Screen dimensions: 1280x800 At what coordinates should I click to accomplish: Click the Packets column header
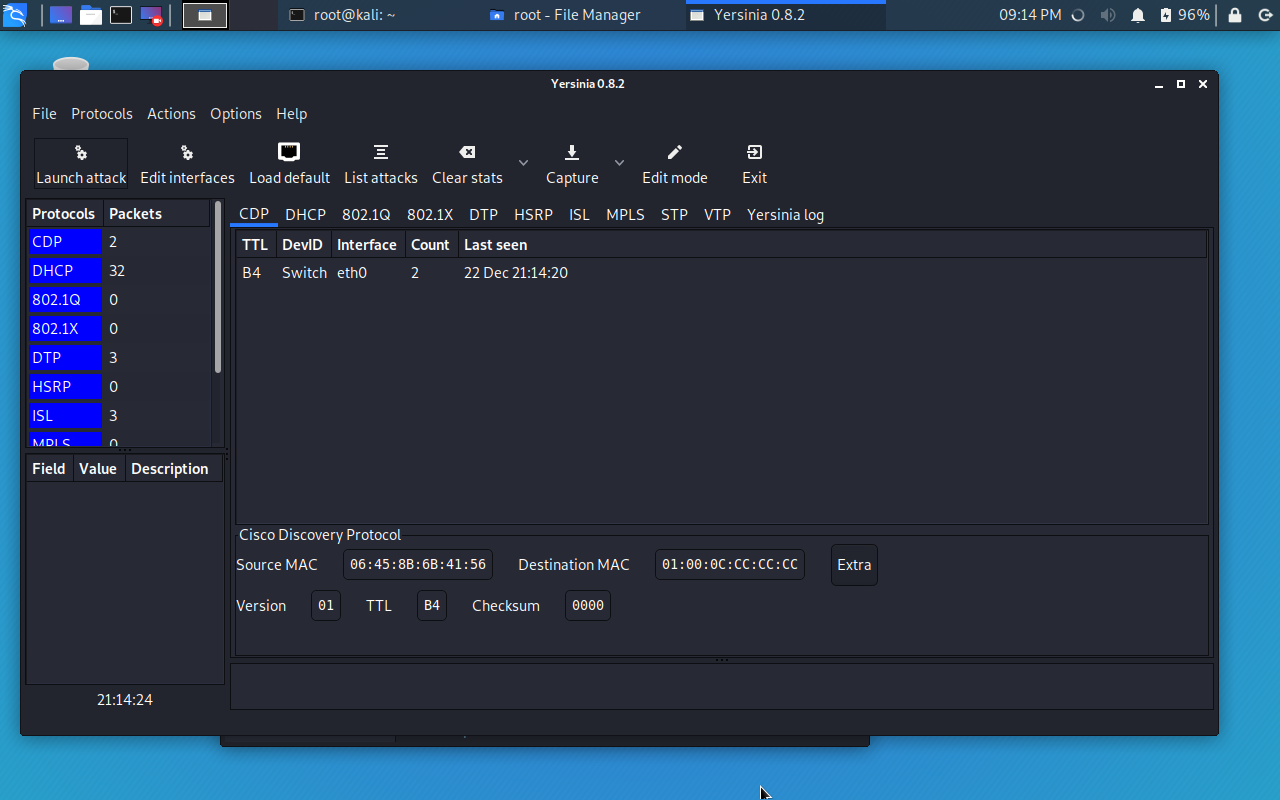156,214
